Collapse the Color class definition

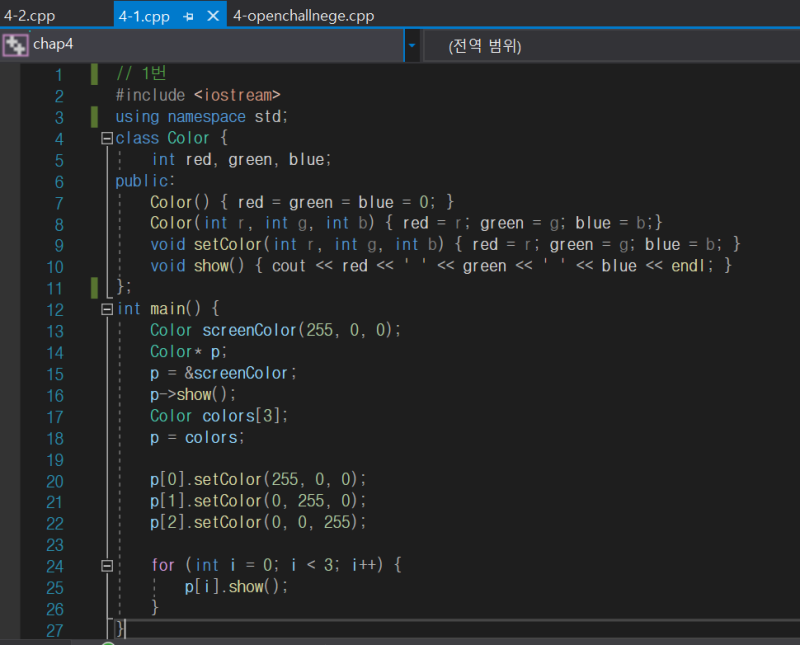(x=108, y=137)
